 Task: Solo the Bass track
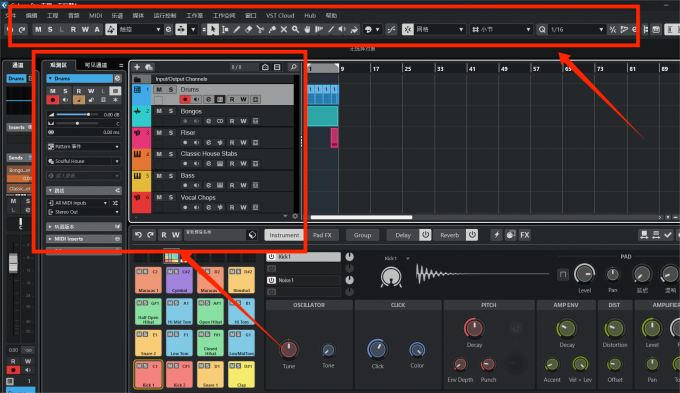(x=171, y=175)
